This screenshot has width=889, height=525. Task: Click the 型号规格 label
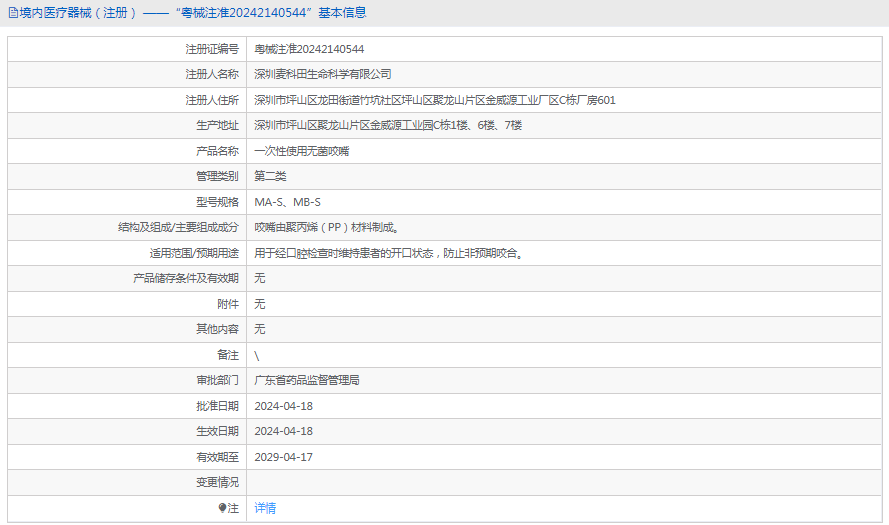tap(218, 202)
